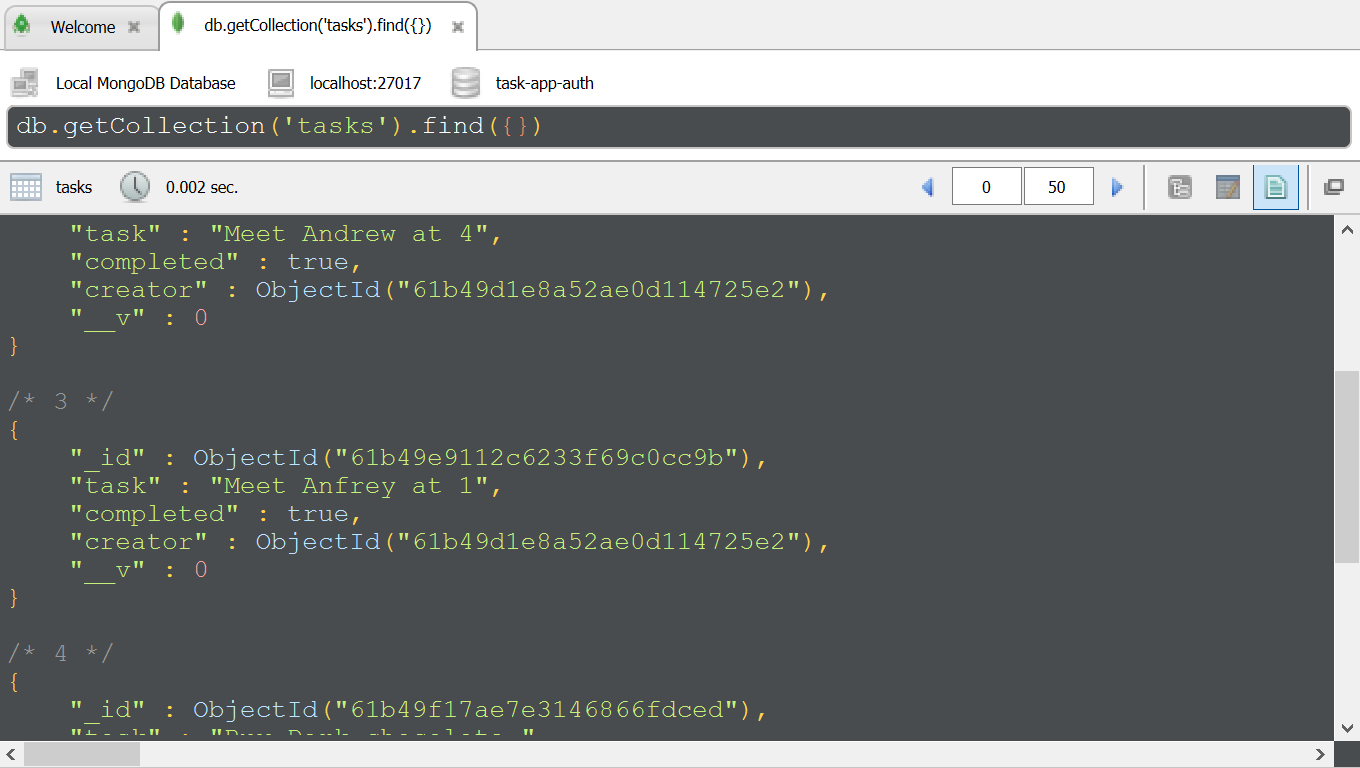Click the horizontal scrollbar left arrow
1360x768 pixels.
tap(12, 754)
